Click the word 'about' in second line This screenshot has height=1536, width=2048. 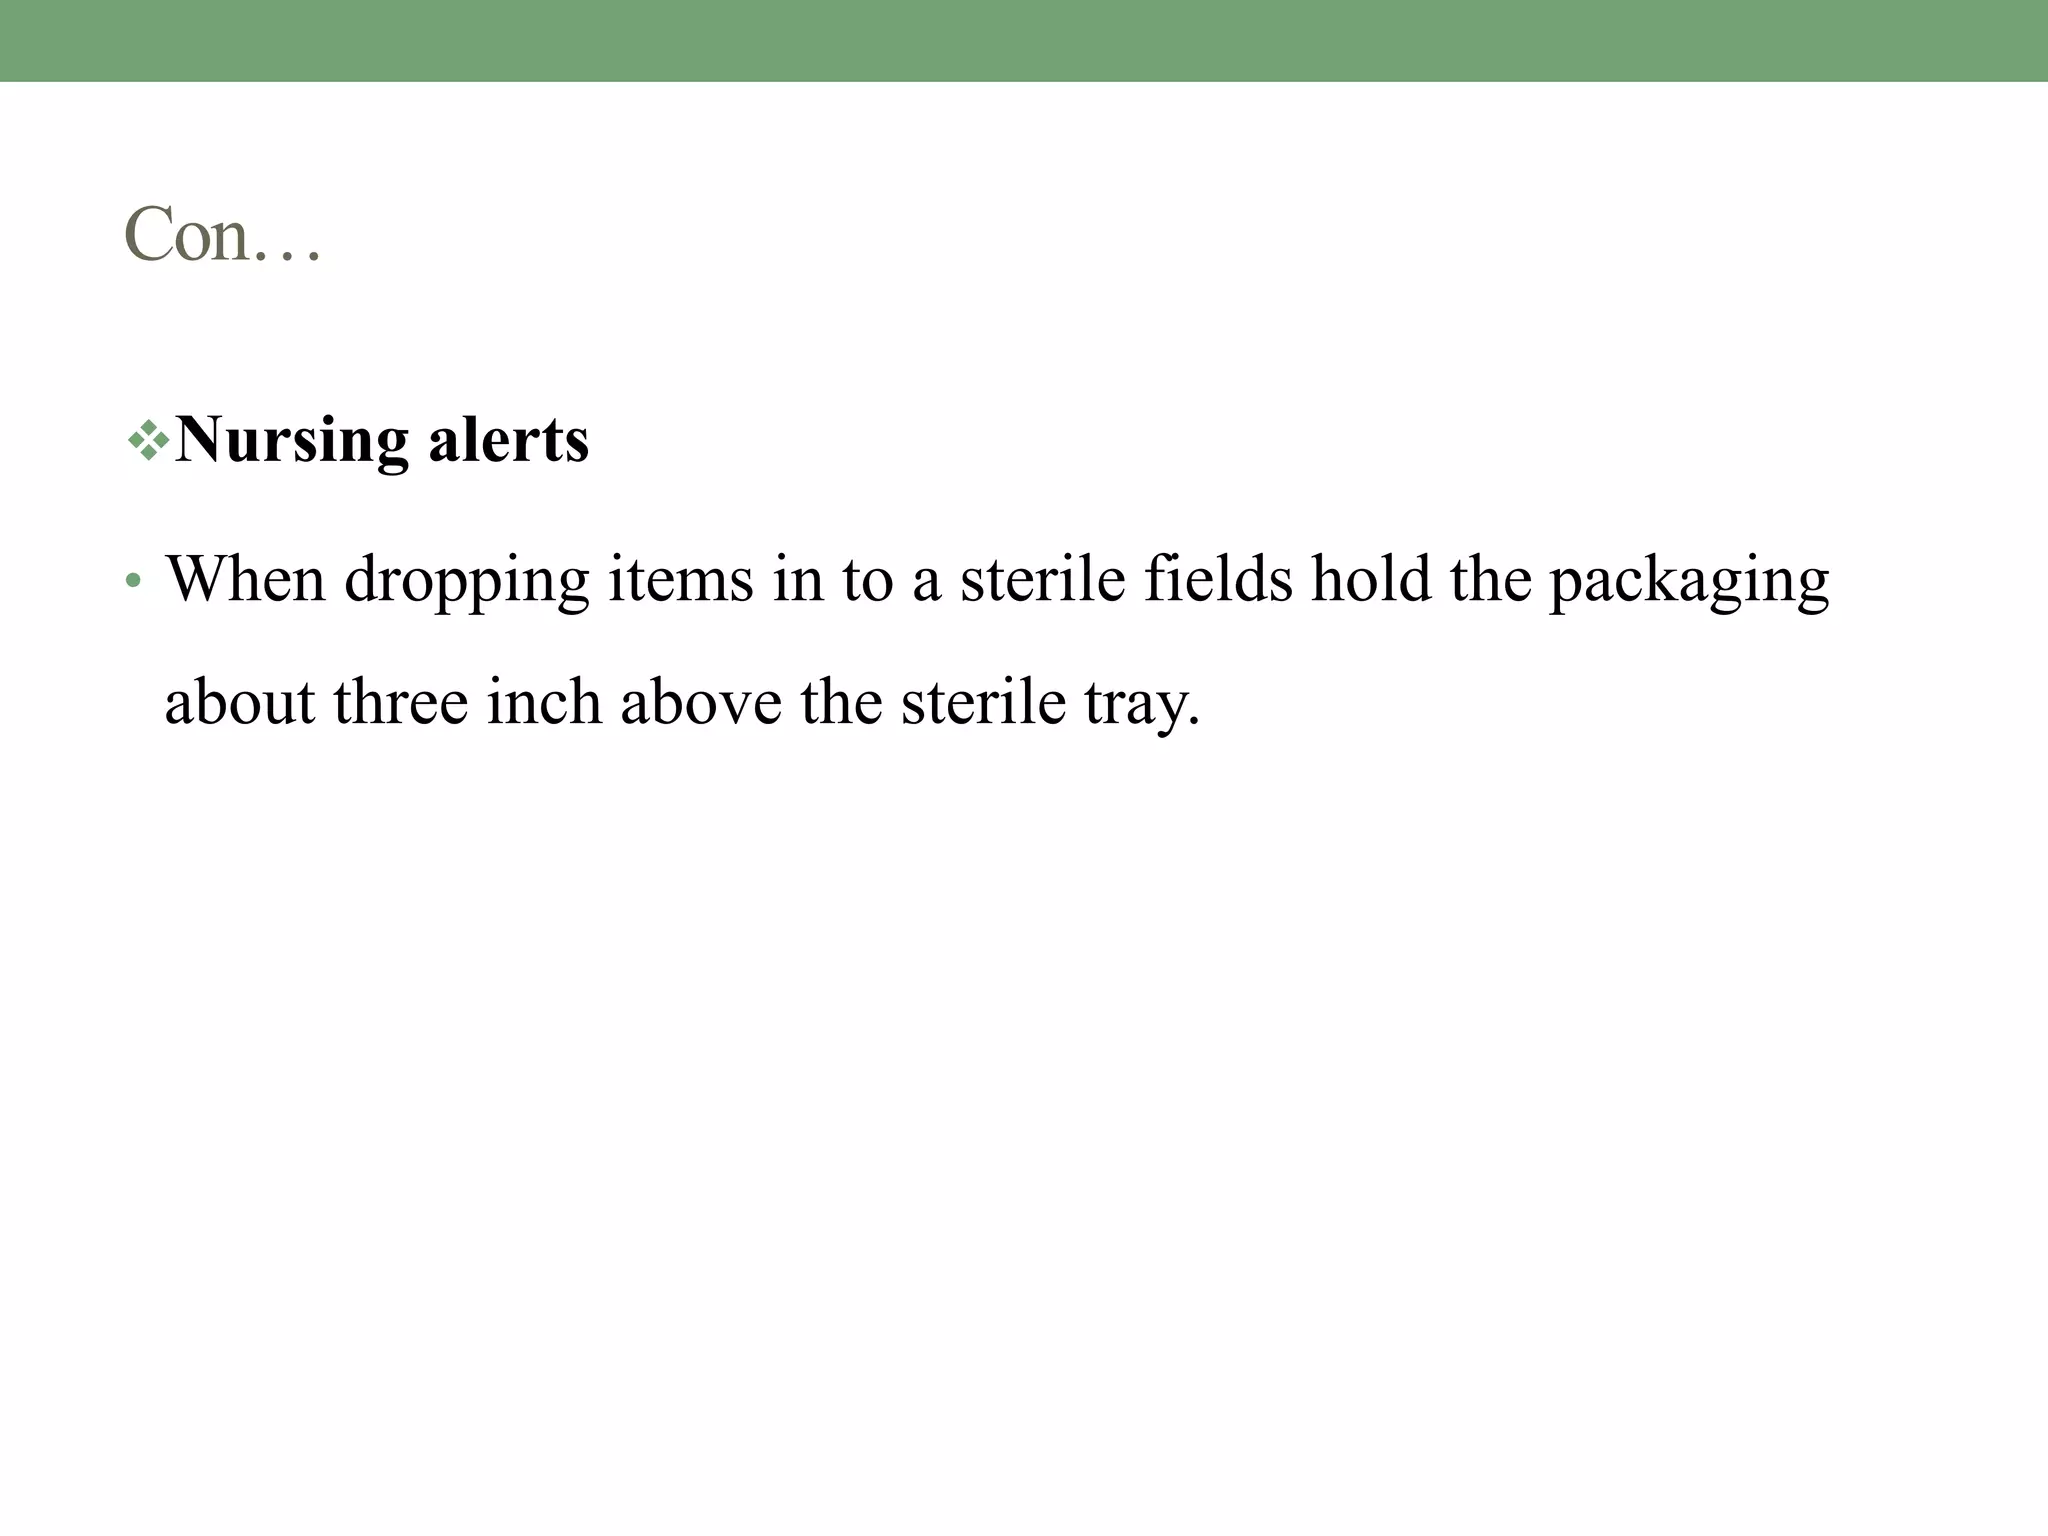[240, 702]
